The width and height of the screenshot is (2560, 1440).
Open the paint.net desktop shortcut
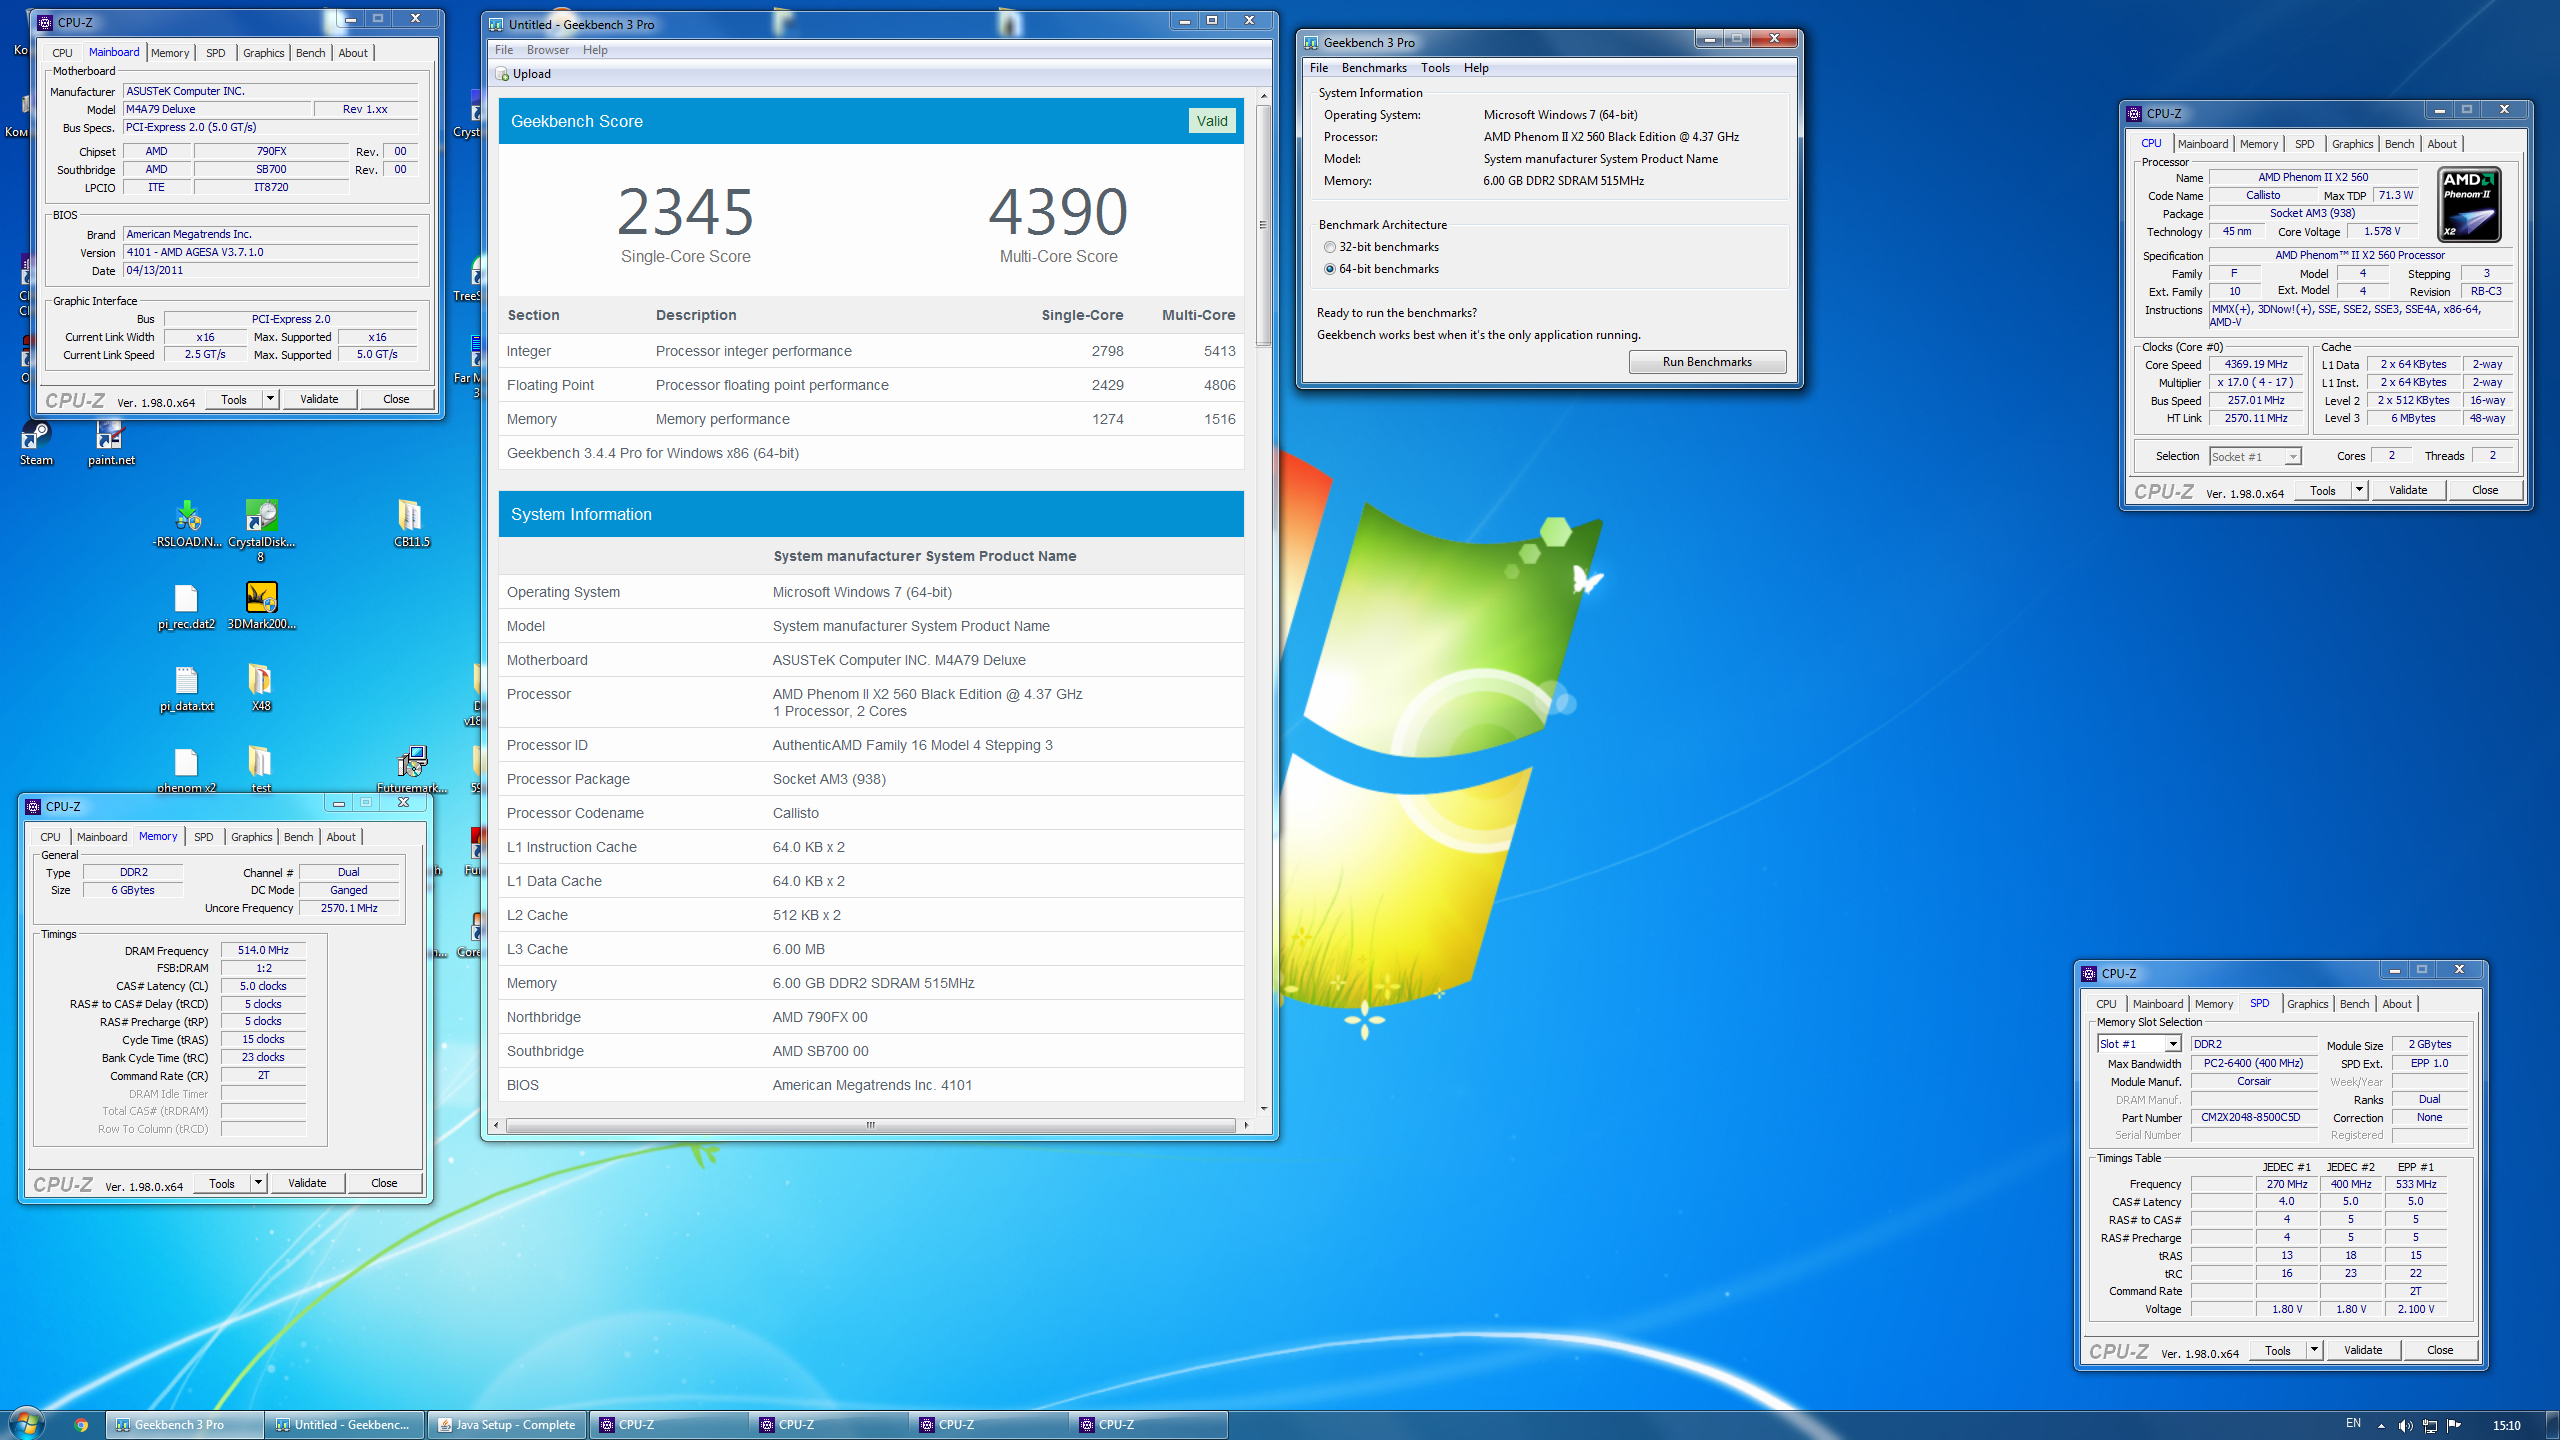tap(110, 444)
